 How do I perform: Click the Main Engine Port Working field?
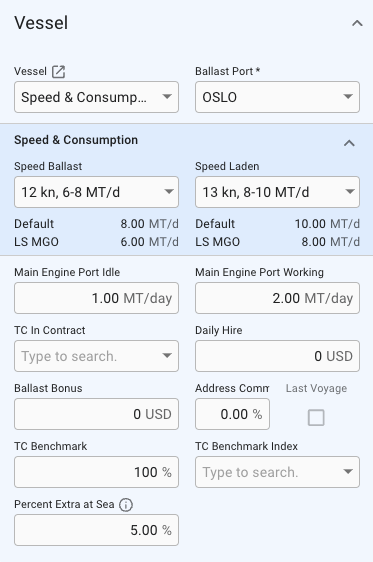pos(277,298)
